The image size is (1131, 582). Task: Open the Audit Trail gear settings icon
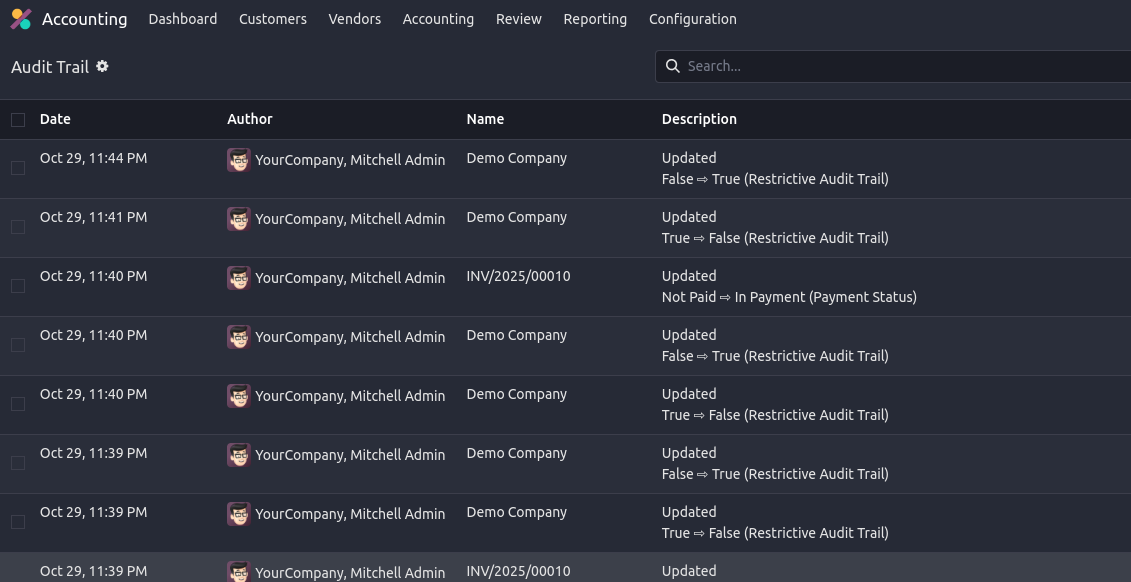click(x=102, y=66)
